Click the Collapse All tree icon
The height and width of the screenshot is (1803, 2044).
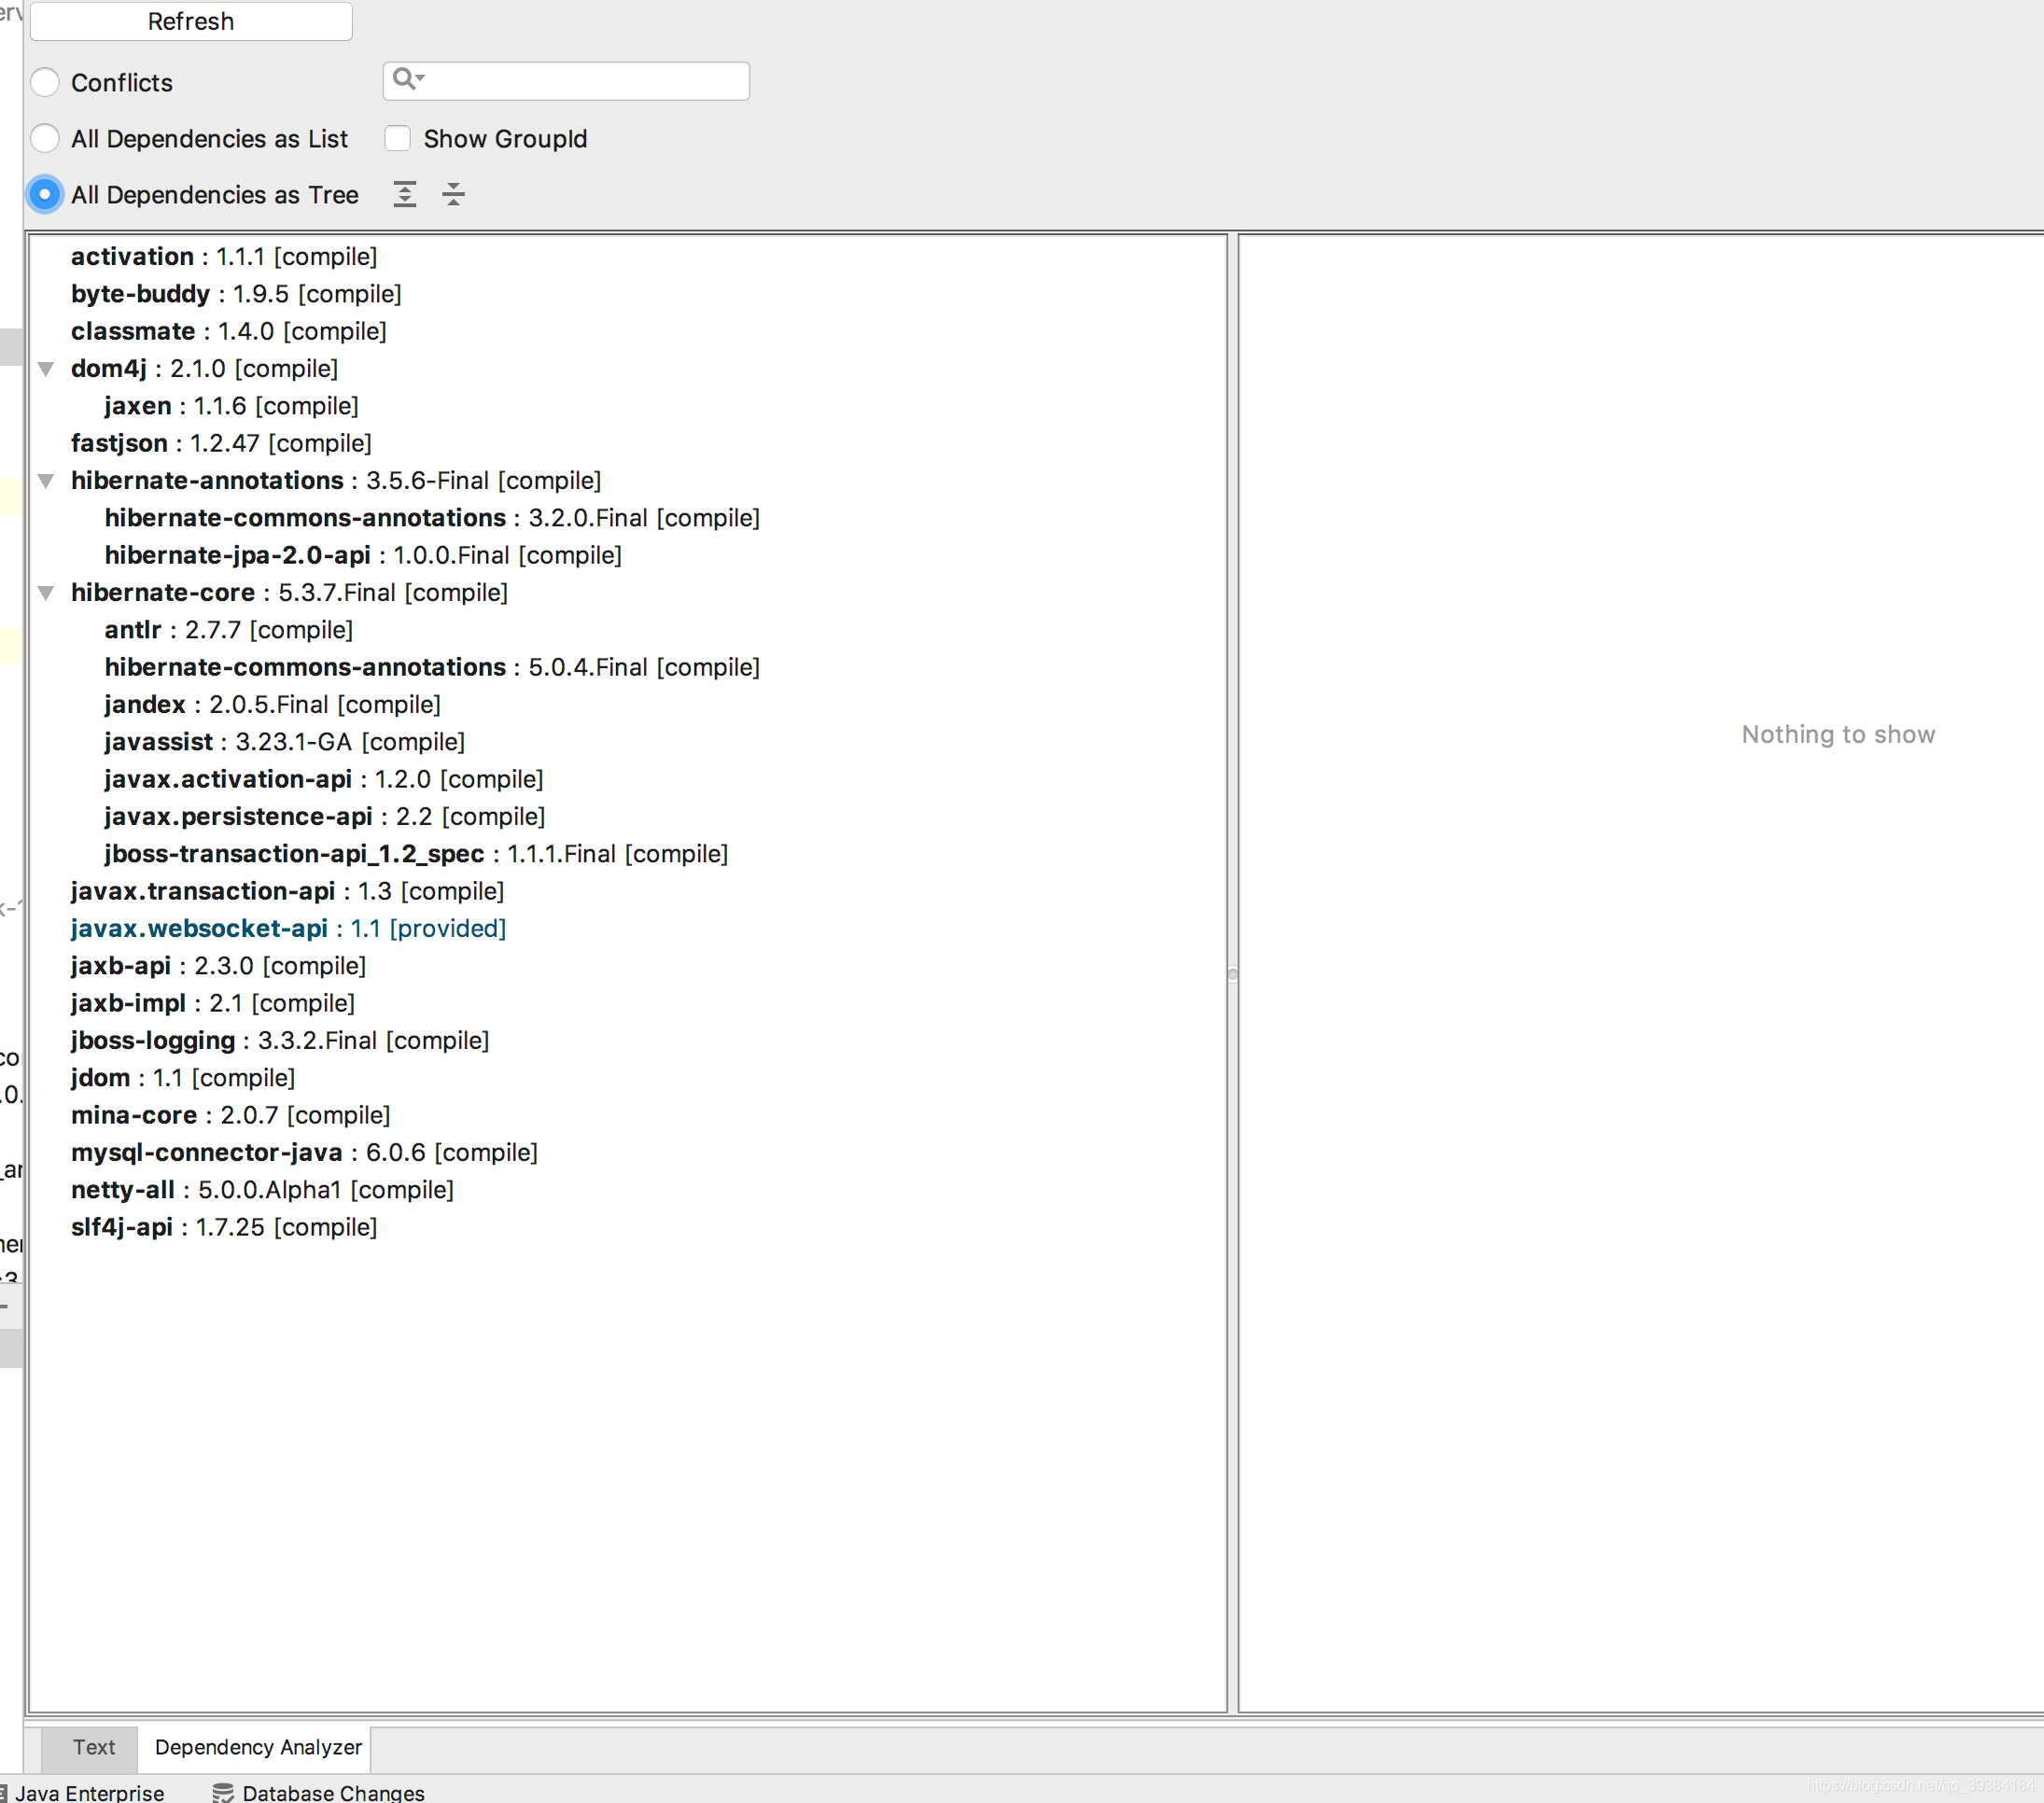point(453,194)
